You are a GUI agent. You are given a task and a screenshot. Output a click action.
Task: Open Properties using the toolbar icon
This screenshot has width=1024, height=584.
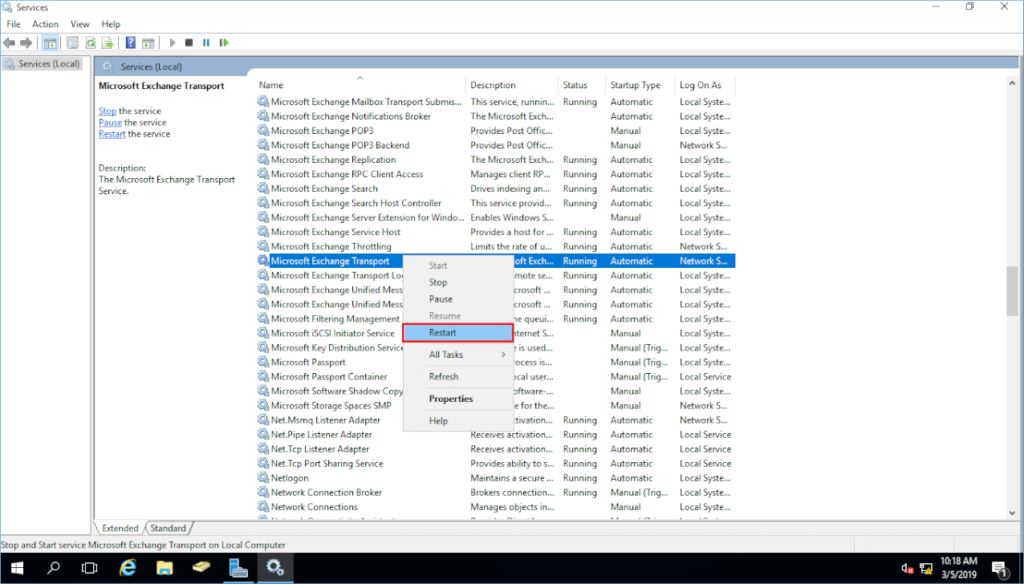pos(71,42)
